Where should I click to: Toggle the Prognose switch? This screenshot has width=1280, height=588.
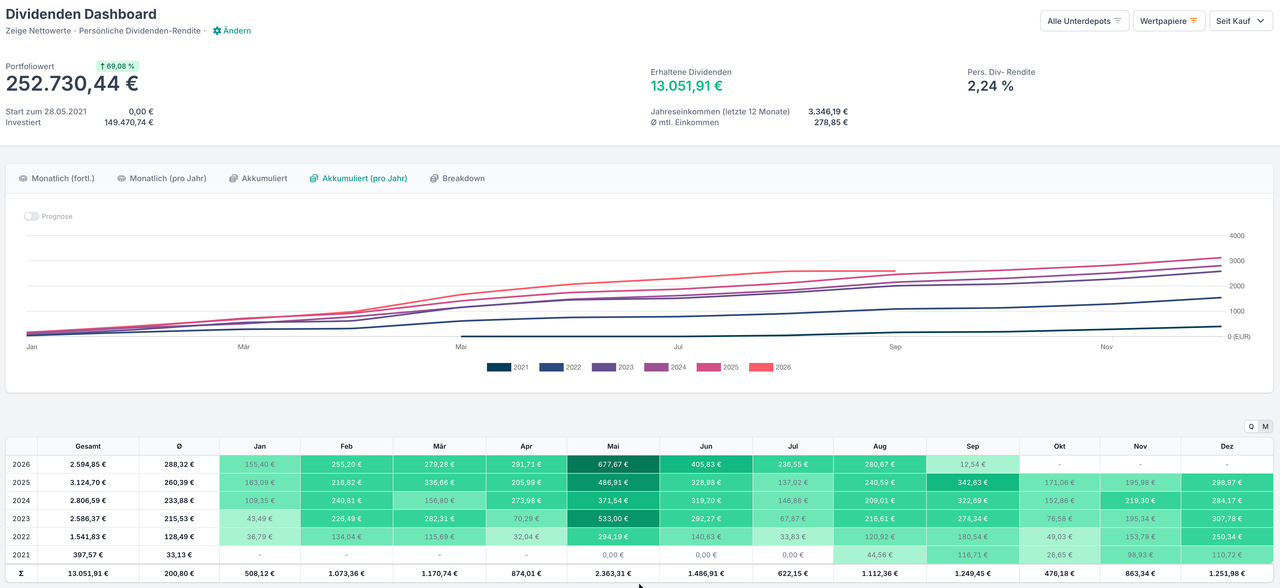click(31, 216)
